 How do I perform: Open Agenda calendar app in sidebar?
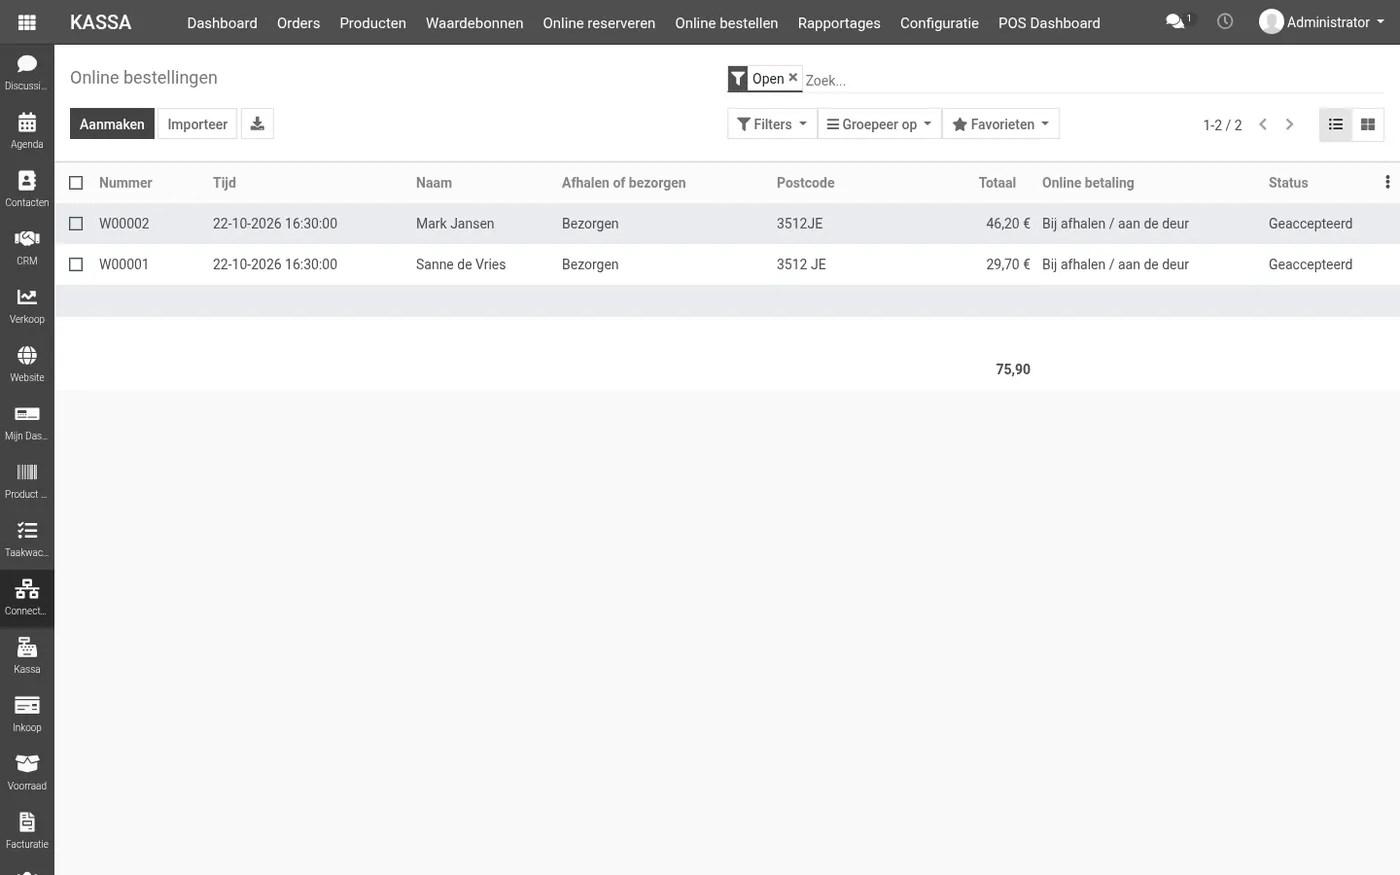27,130
